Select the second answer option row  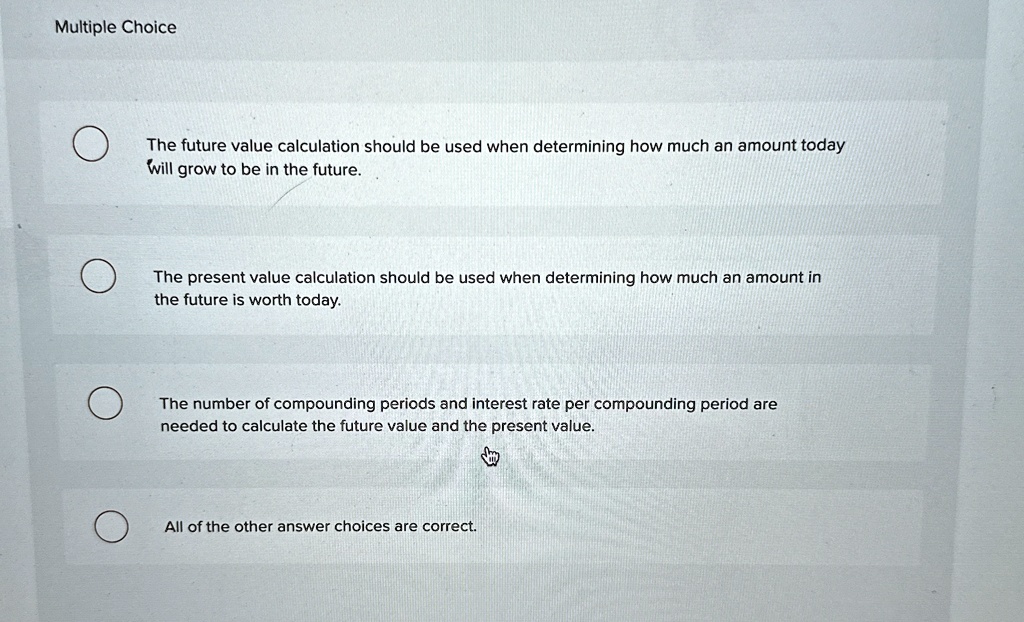point(490,285)
